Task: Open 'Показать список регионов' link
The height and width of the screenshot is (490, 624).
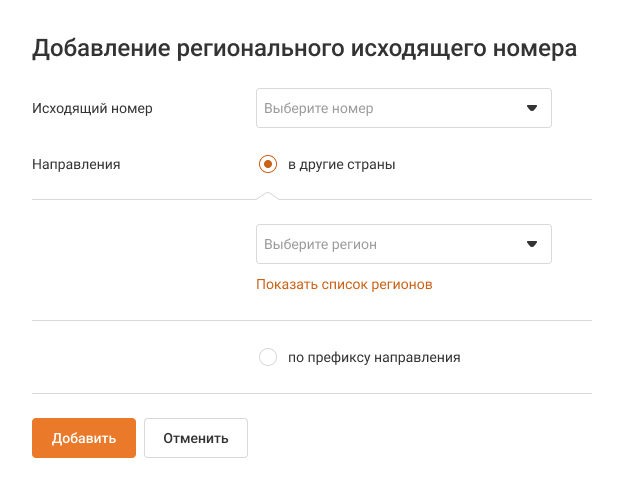Action: 344,284
